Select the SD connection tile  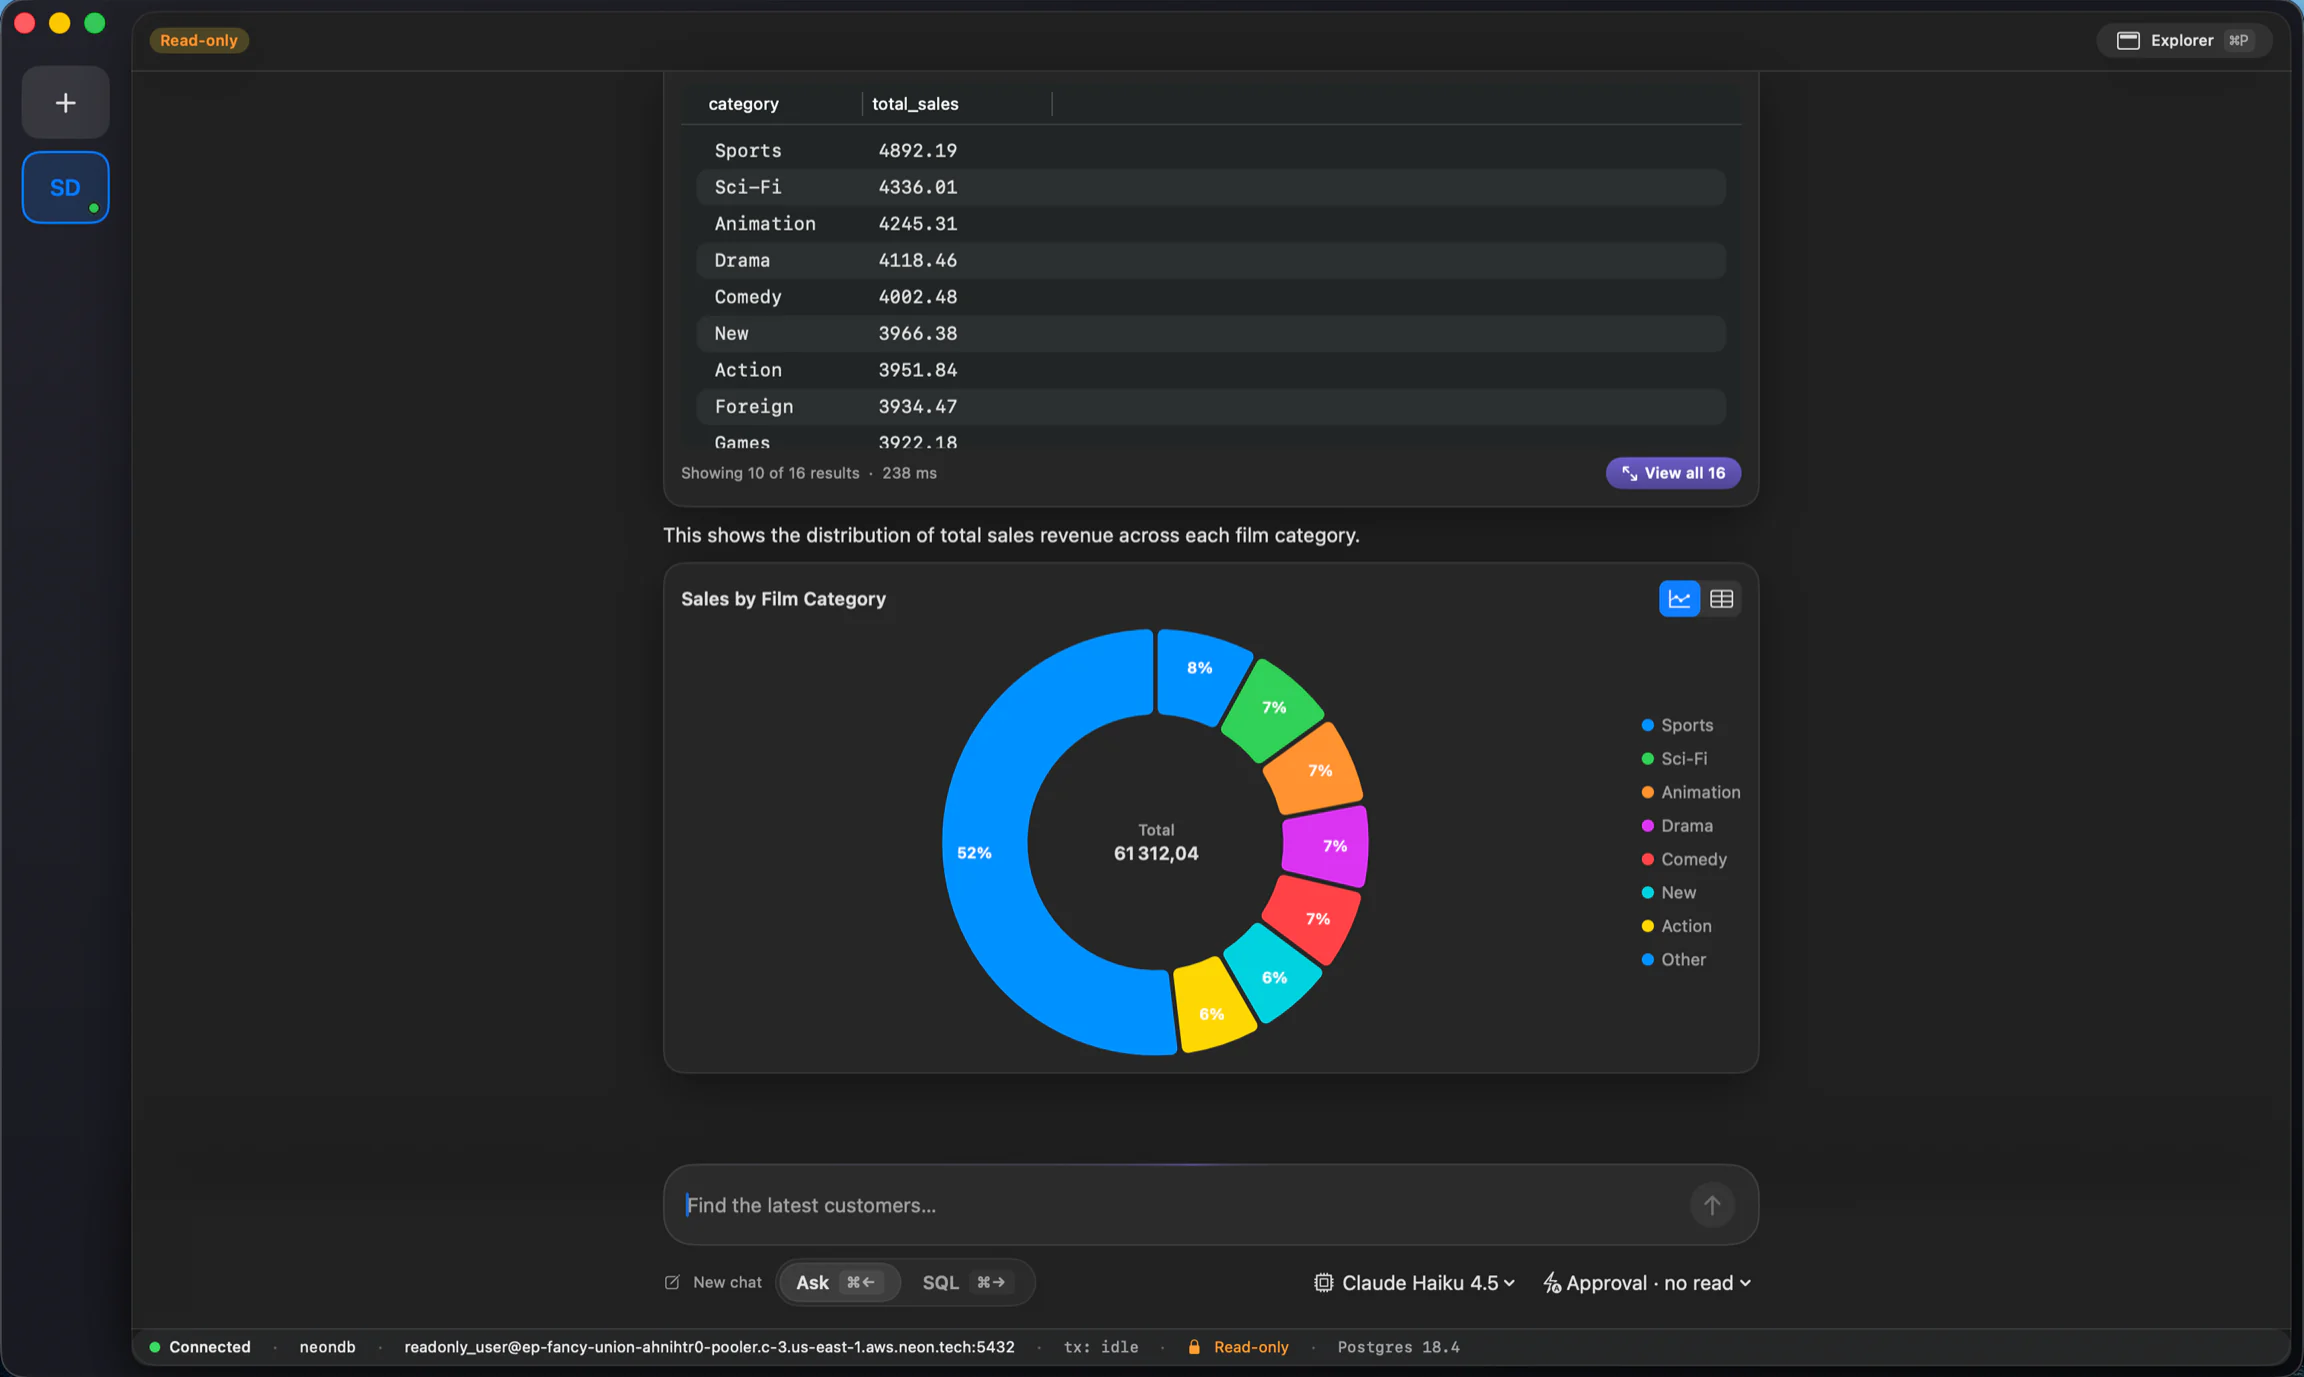click(65, 187)
